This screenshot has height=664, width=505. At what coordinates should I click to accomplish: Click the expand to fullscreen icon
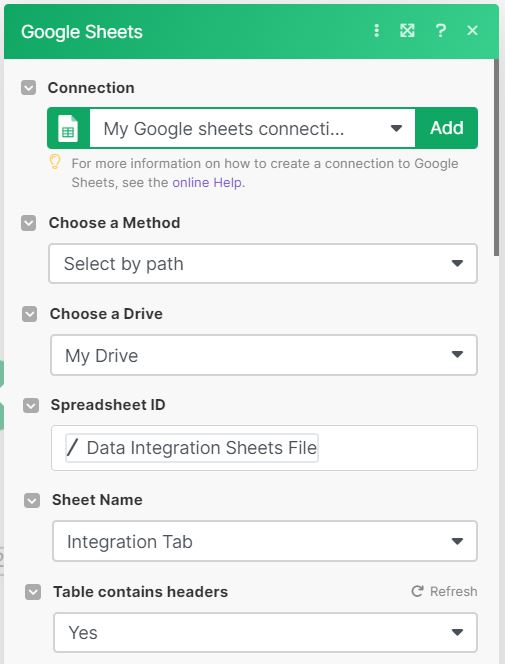(x=407, y=30)
